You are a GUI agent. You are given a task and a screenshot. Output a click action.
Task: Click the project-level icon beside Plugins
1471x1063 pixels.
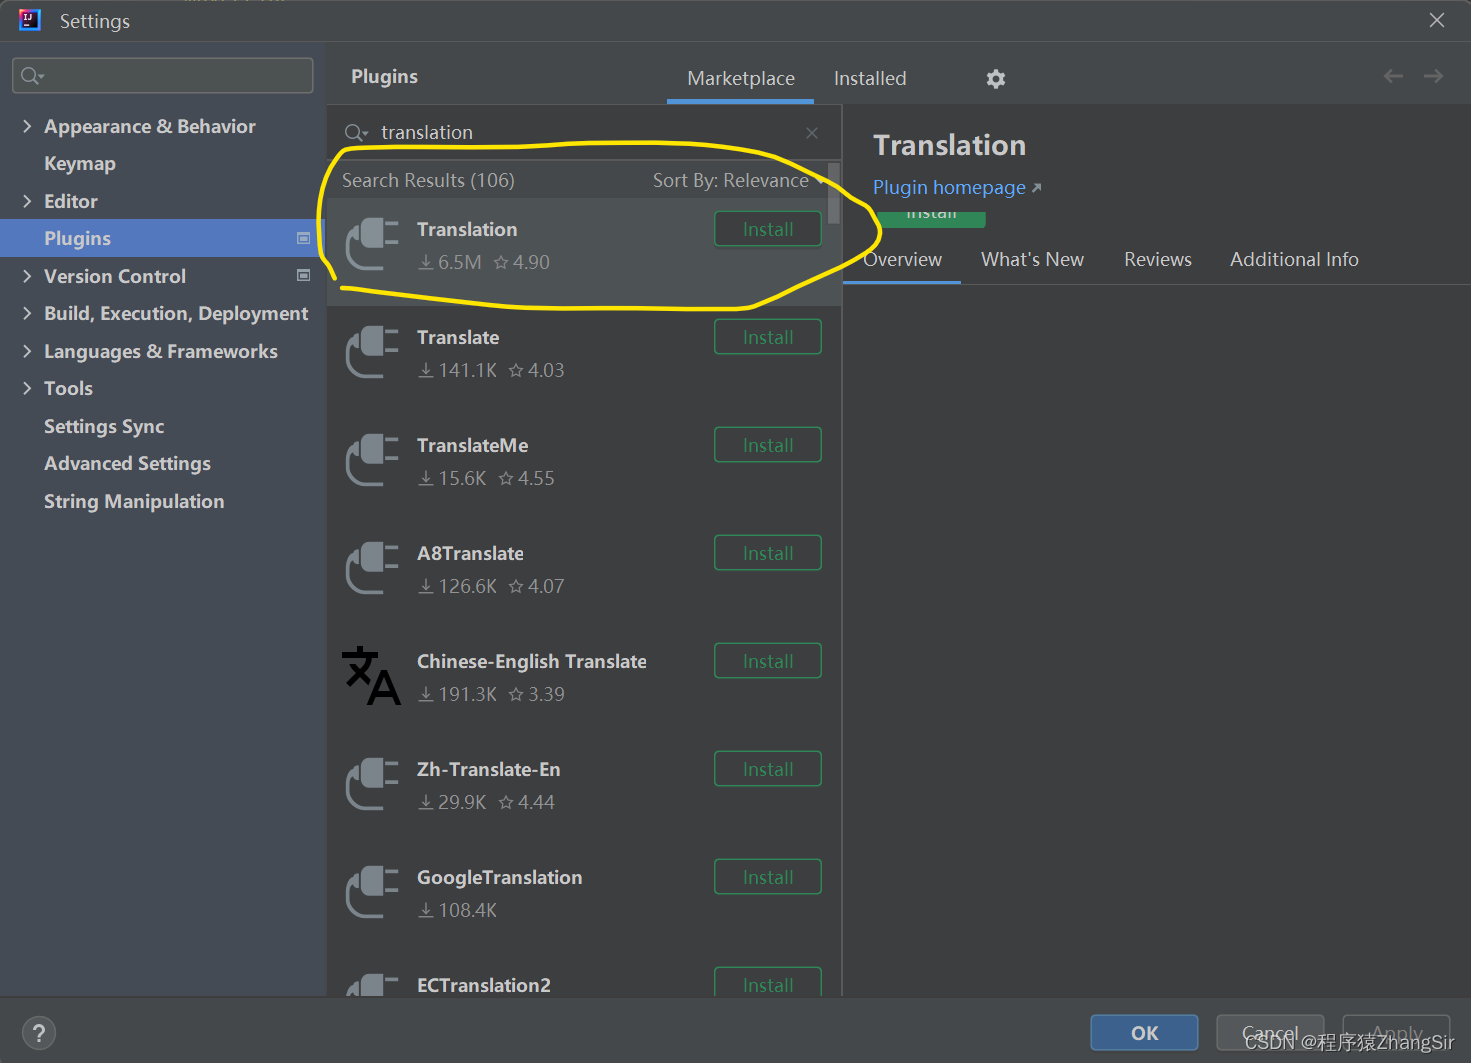[x=303, y=238]
